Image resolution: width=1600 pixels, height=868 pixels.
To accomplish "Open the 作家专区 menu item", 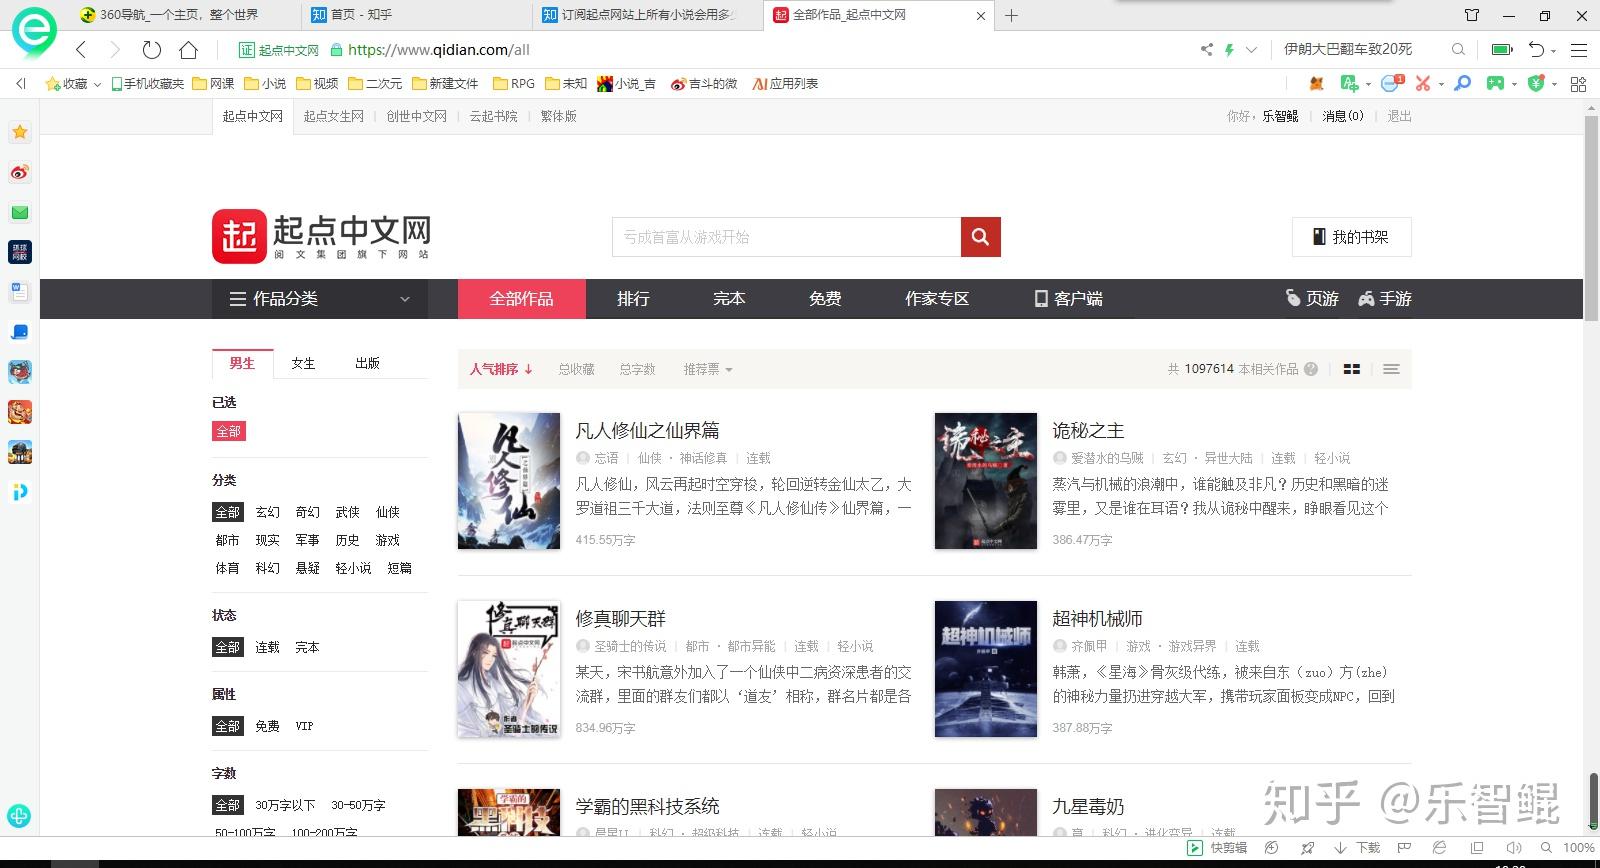I will pos(937,298).
